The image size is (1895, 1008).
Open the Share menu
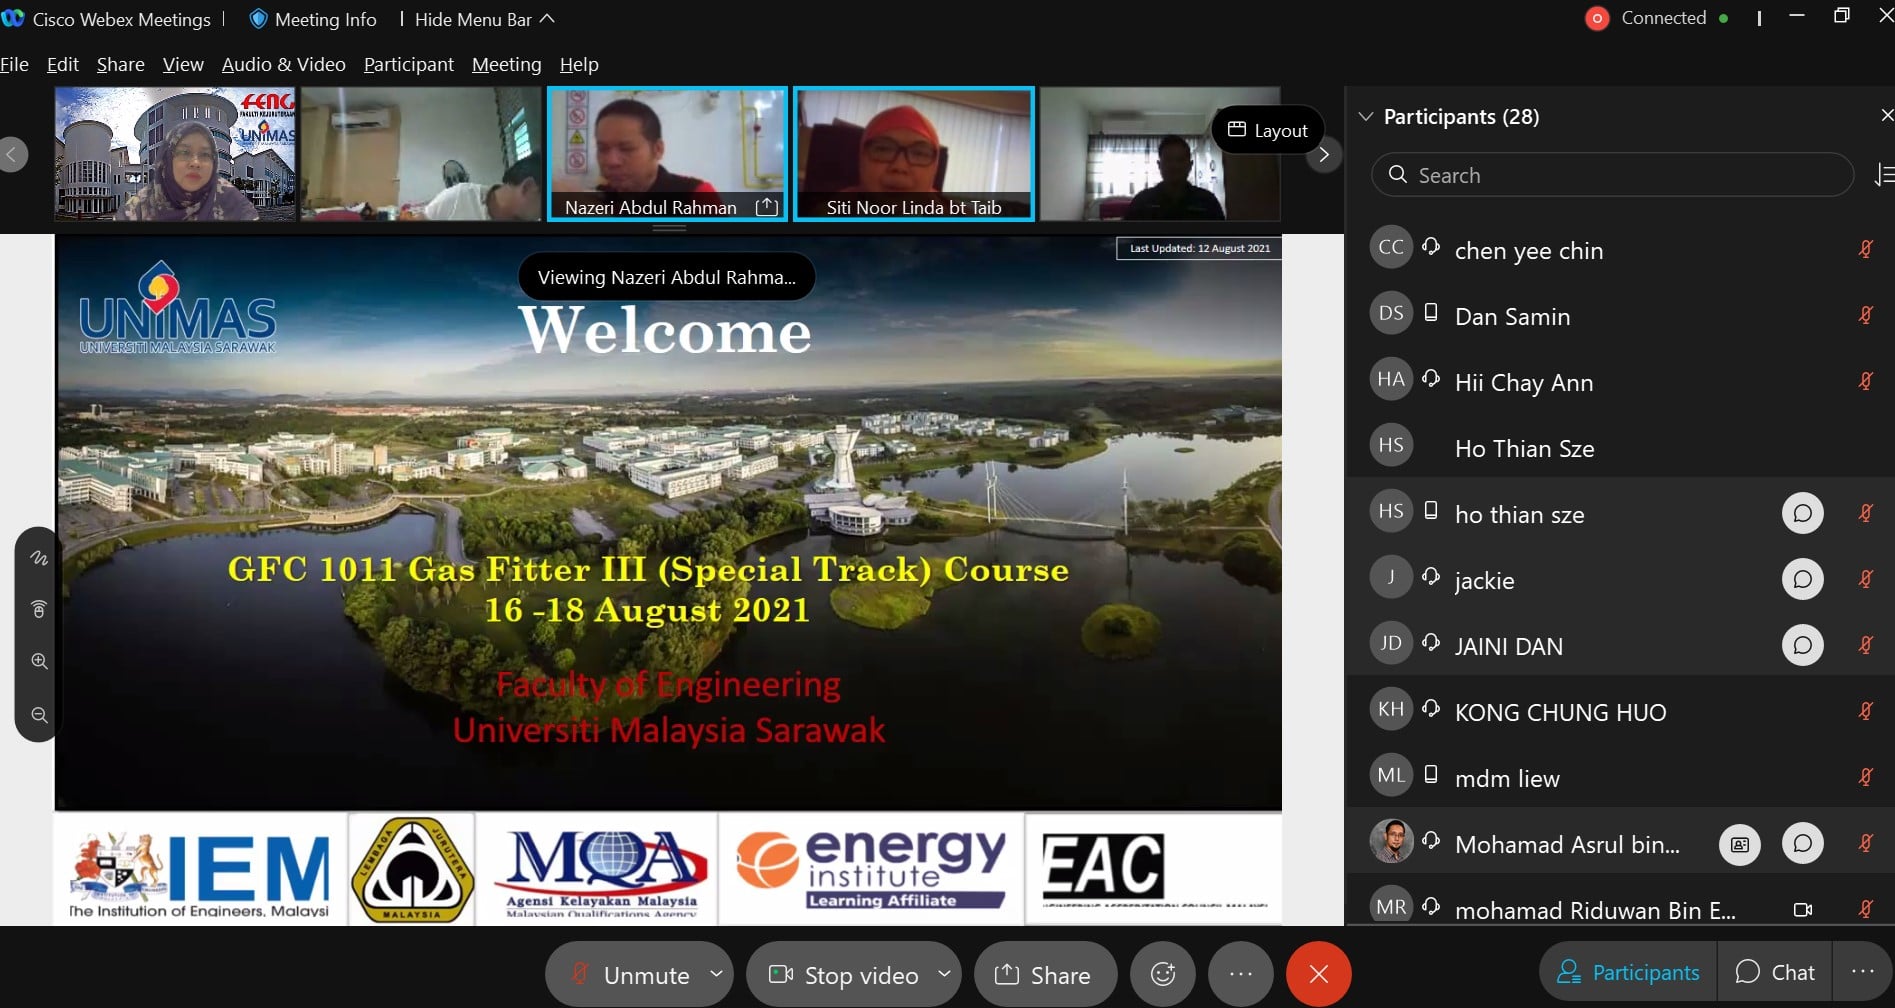pos(121,64)
